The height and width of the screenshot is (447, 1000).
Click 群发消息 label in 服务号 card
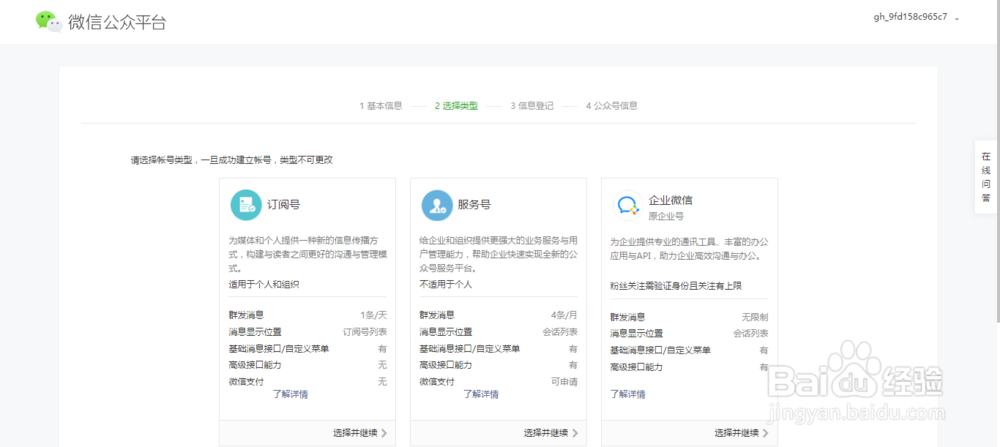point(437,315)
